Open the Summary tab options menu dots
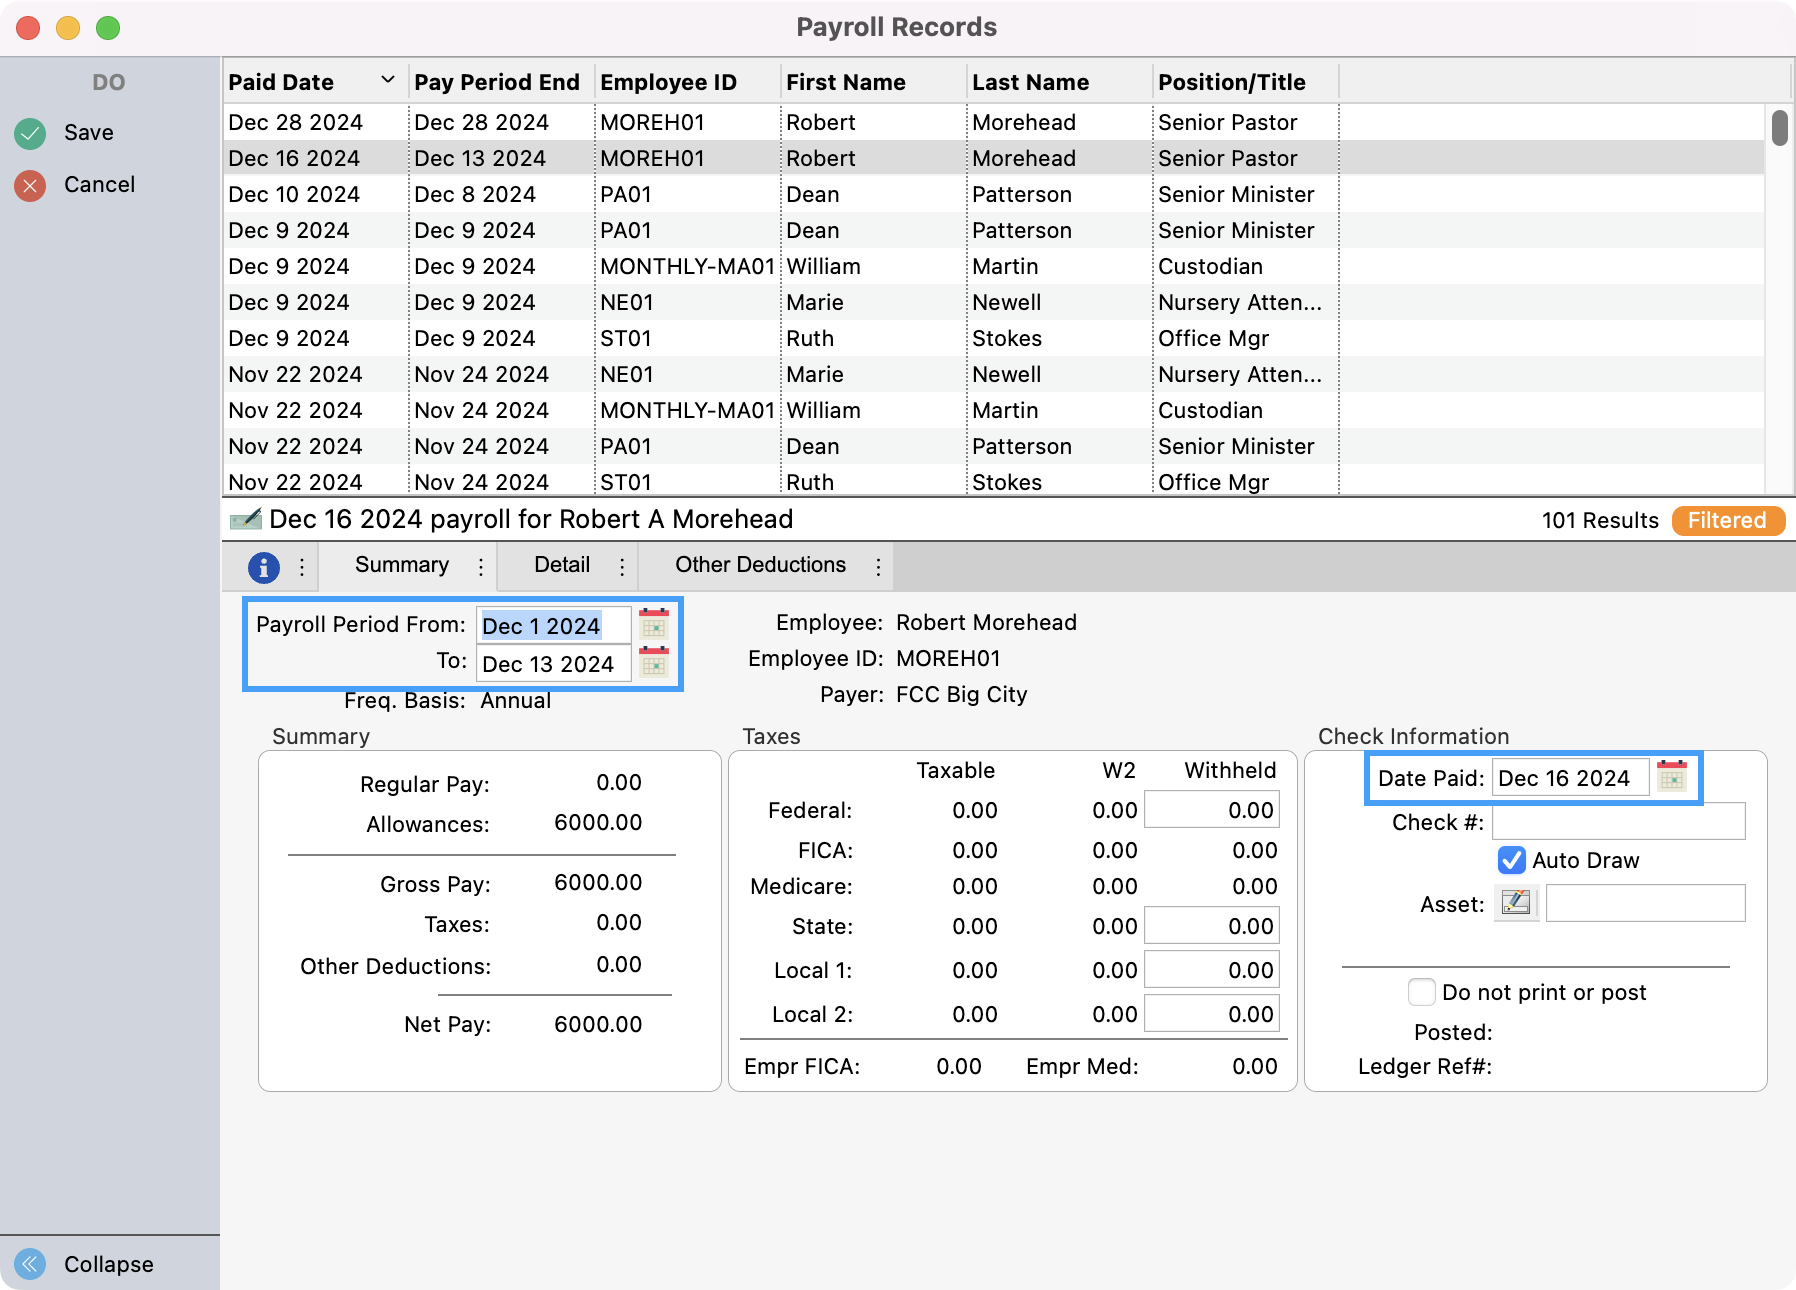 coord(481,567)
